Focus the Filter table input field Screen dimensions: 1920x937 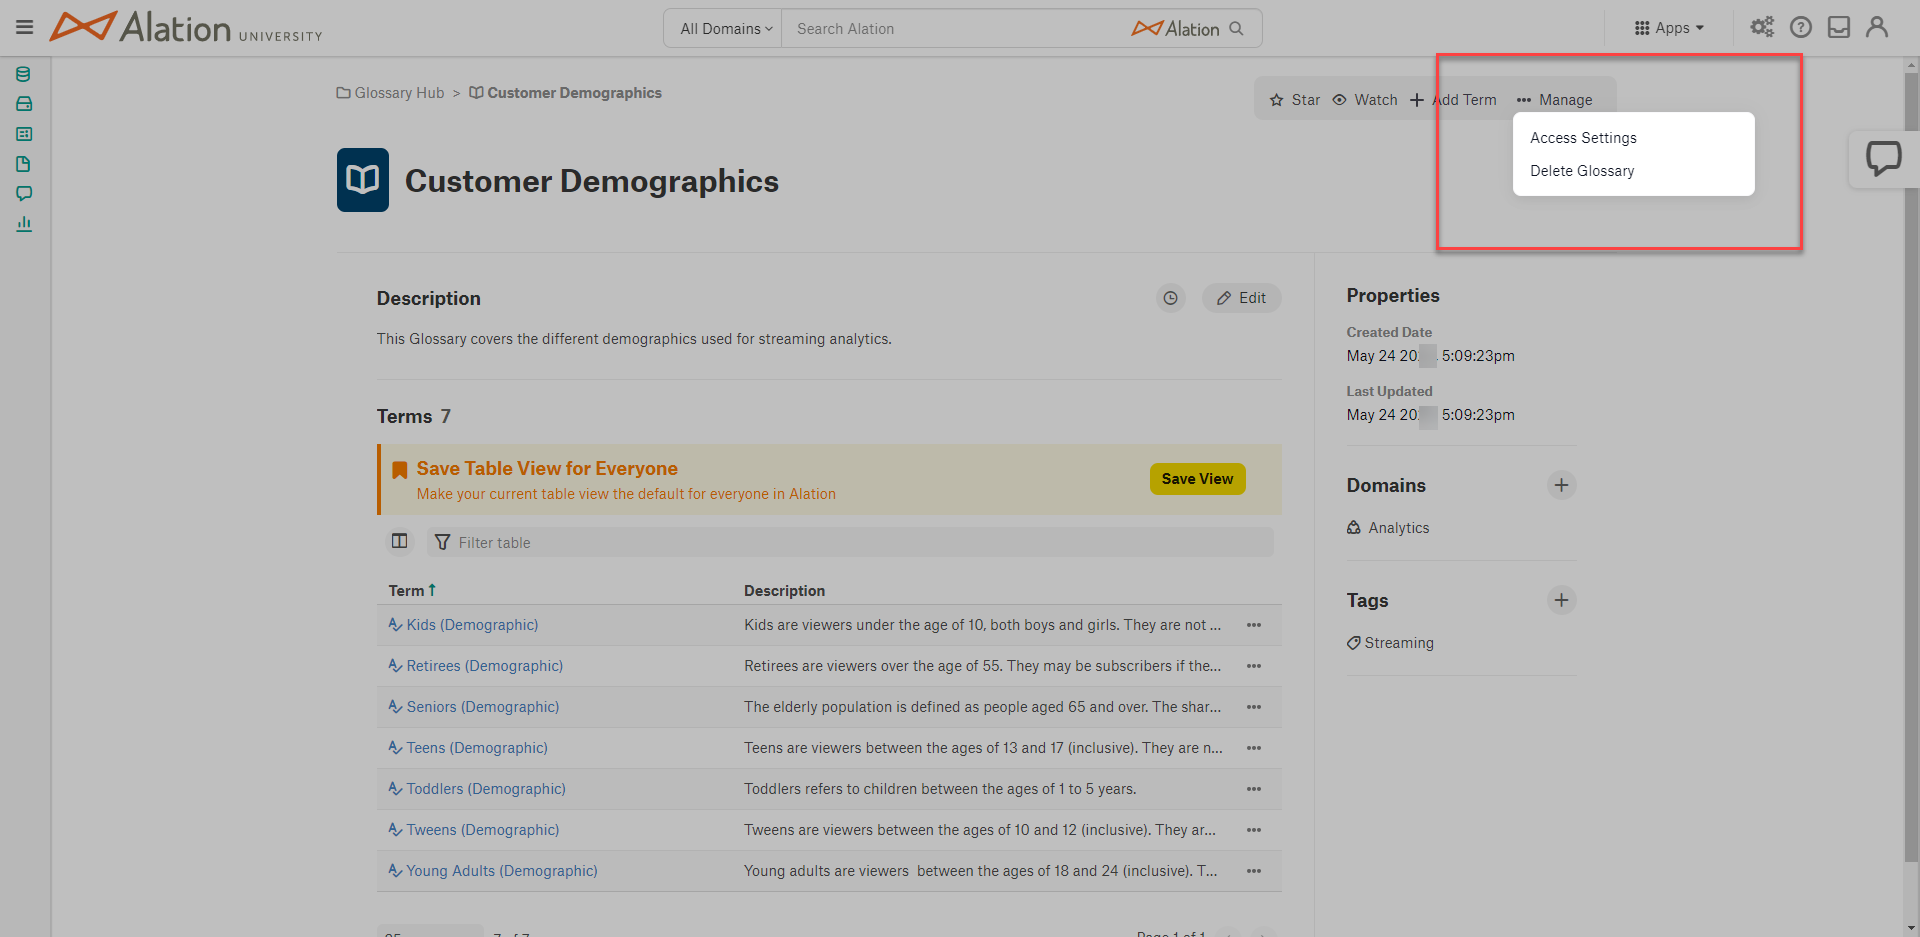[x=850, y=542]
